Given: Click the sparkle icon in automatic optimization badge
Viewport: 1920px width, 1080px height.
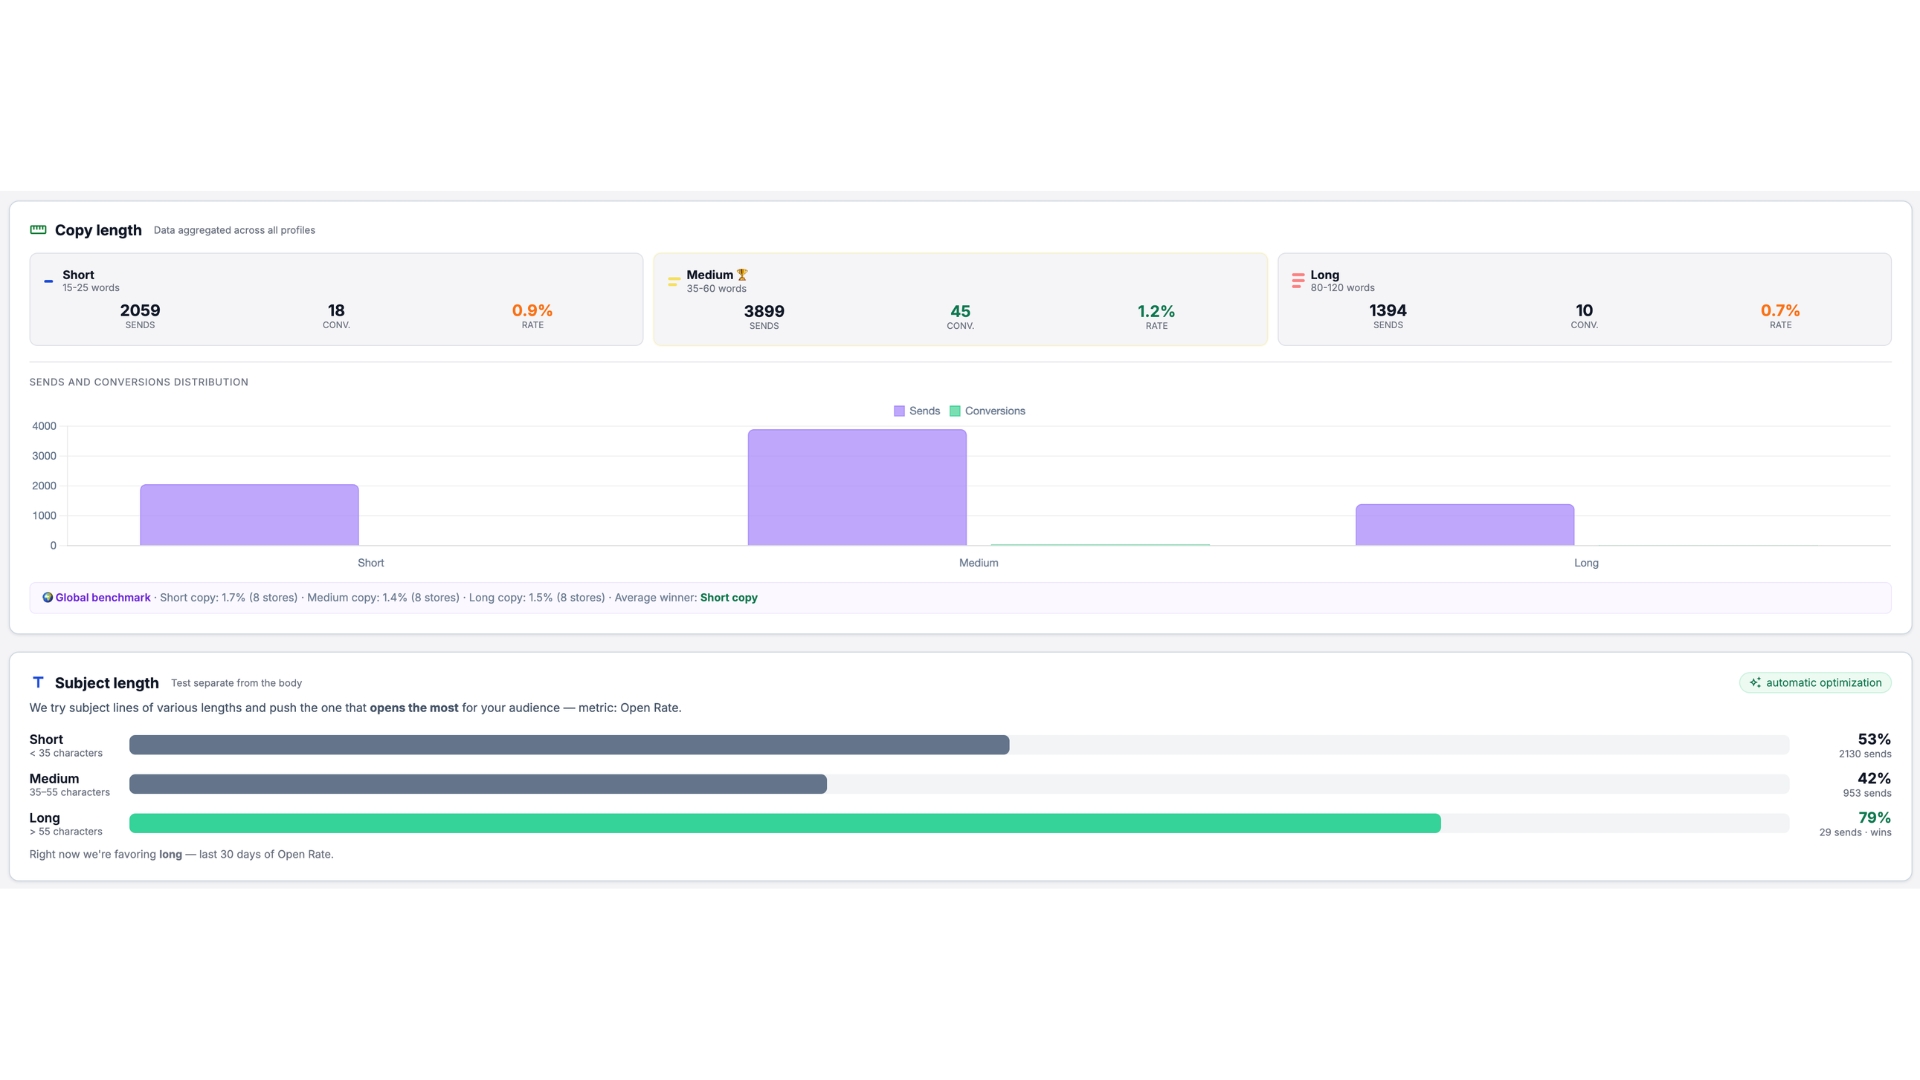Looking at the screenshot, I should [1755, 683].
